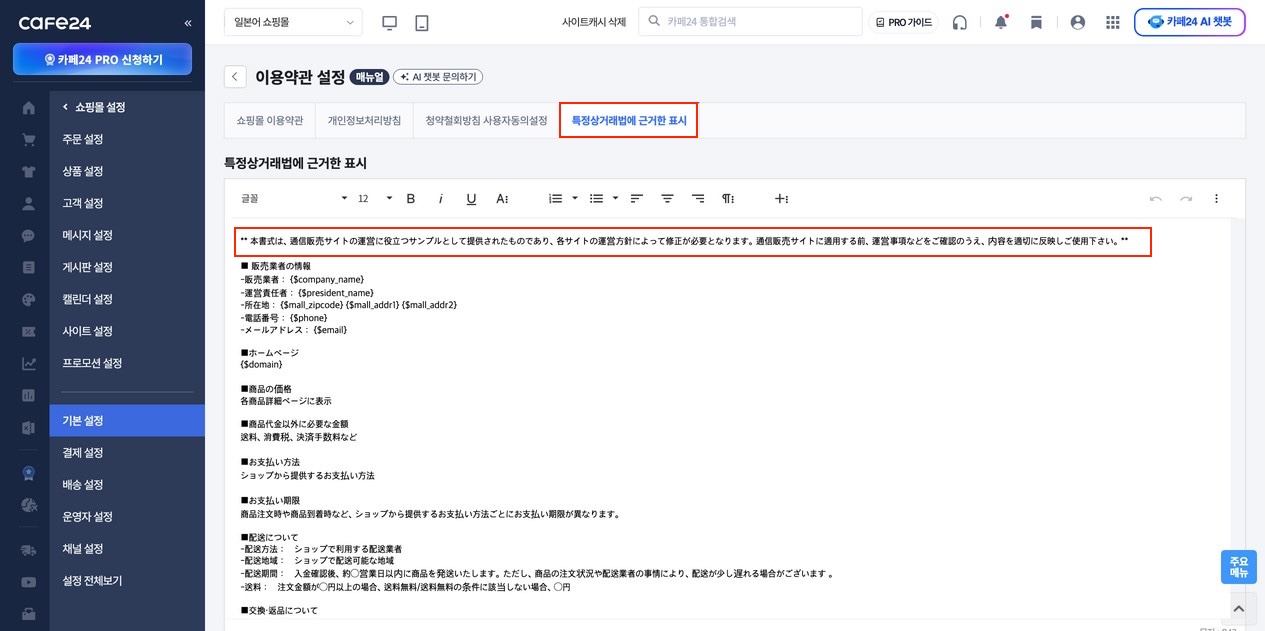Click the 카페24 PRO 신청하기 button
This screenshot has height=631, width=1265.
click(102, 59)
